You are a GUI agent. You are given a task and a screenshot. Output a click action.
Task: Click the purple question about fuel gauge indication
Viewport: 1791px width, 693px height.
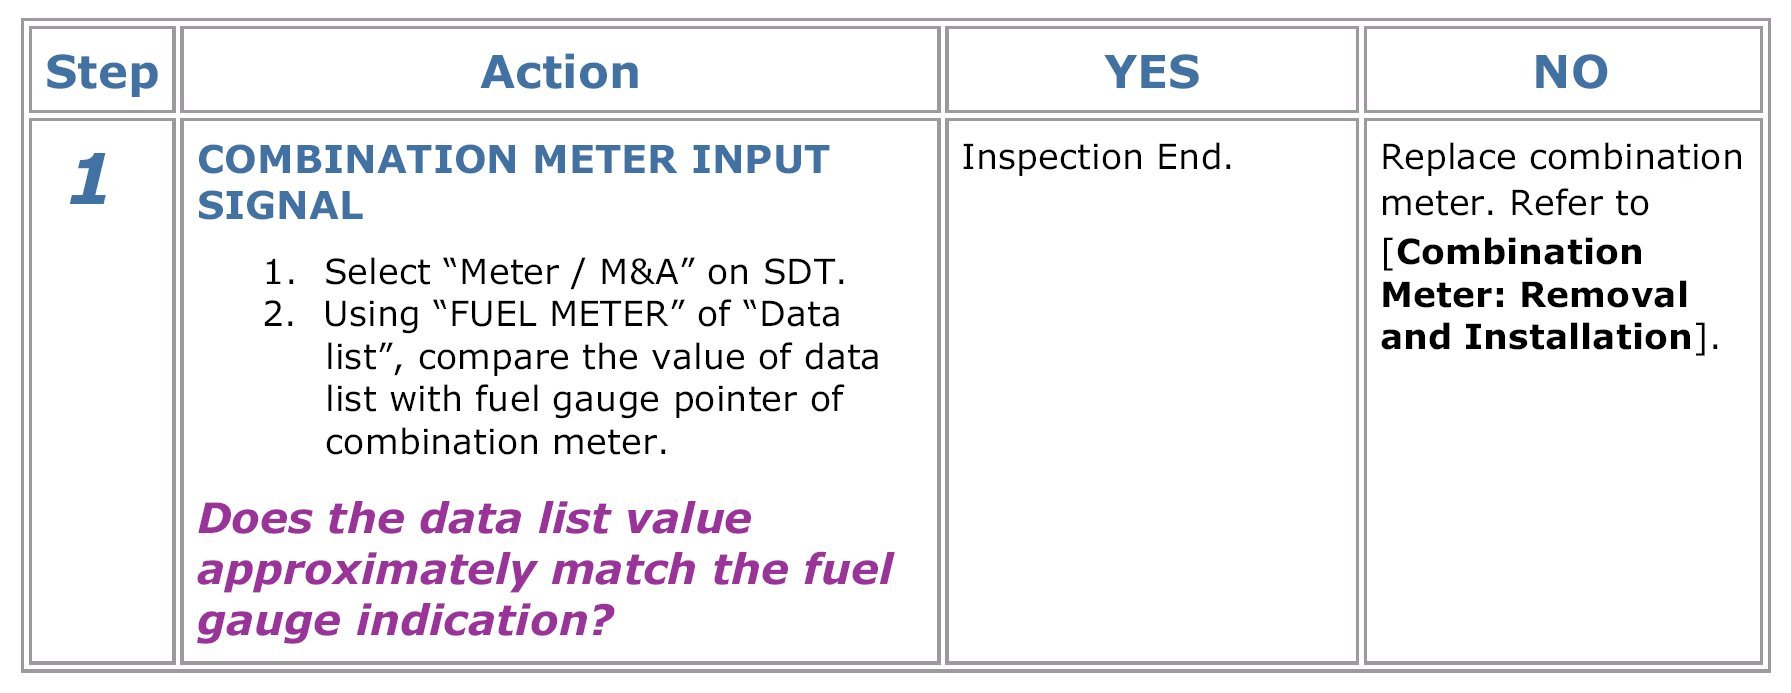coord(545,569)
